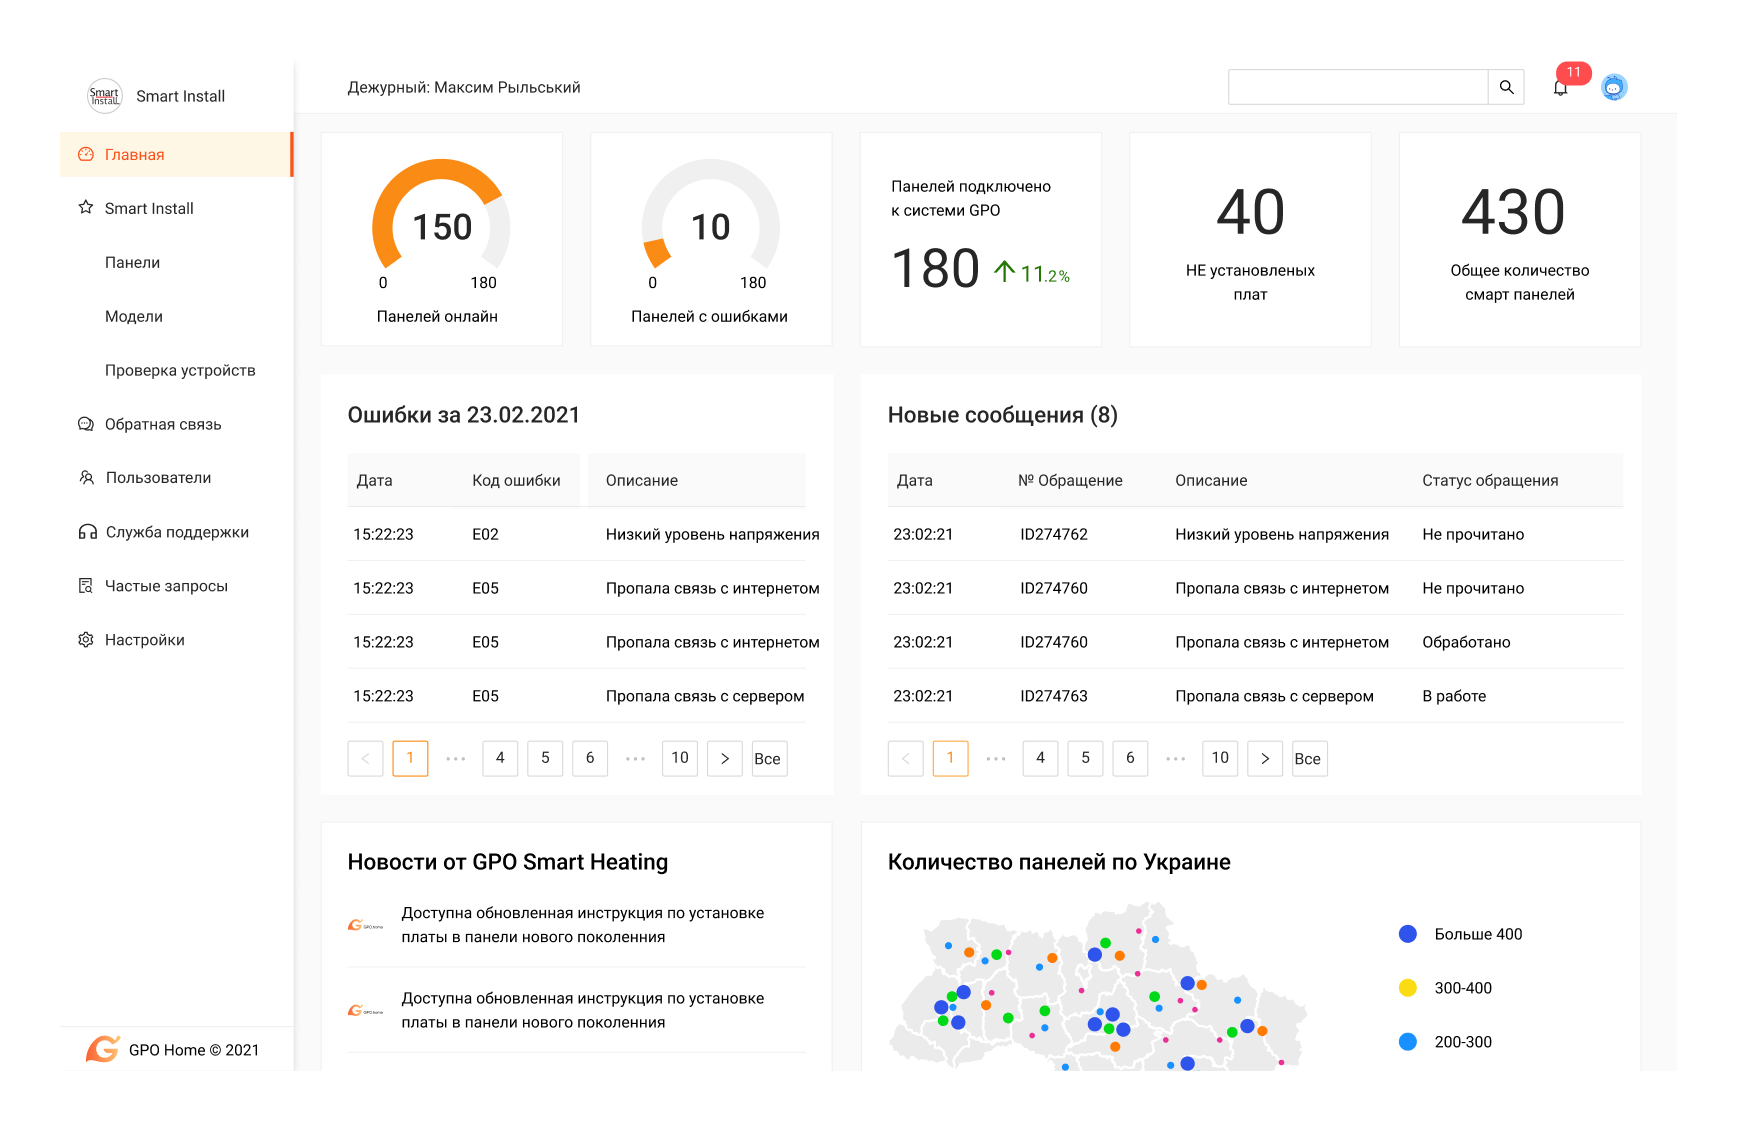Click the search magnifier icon button

point(1506,87)
